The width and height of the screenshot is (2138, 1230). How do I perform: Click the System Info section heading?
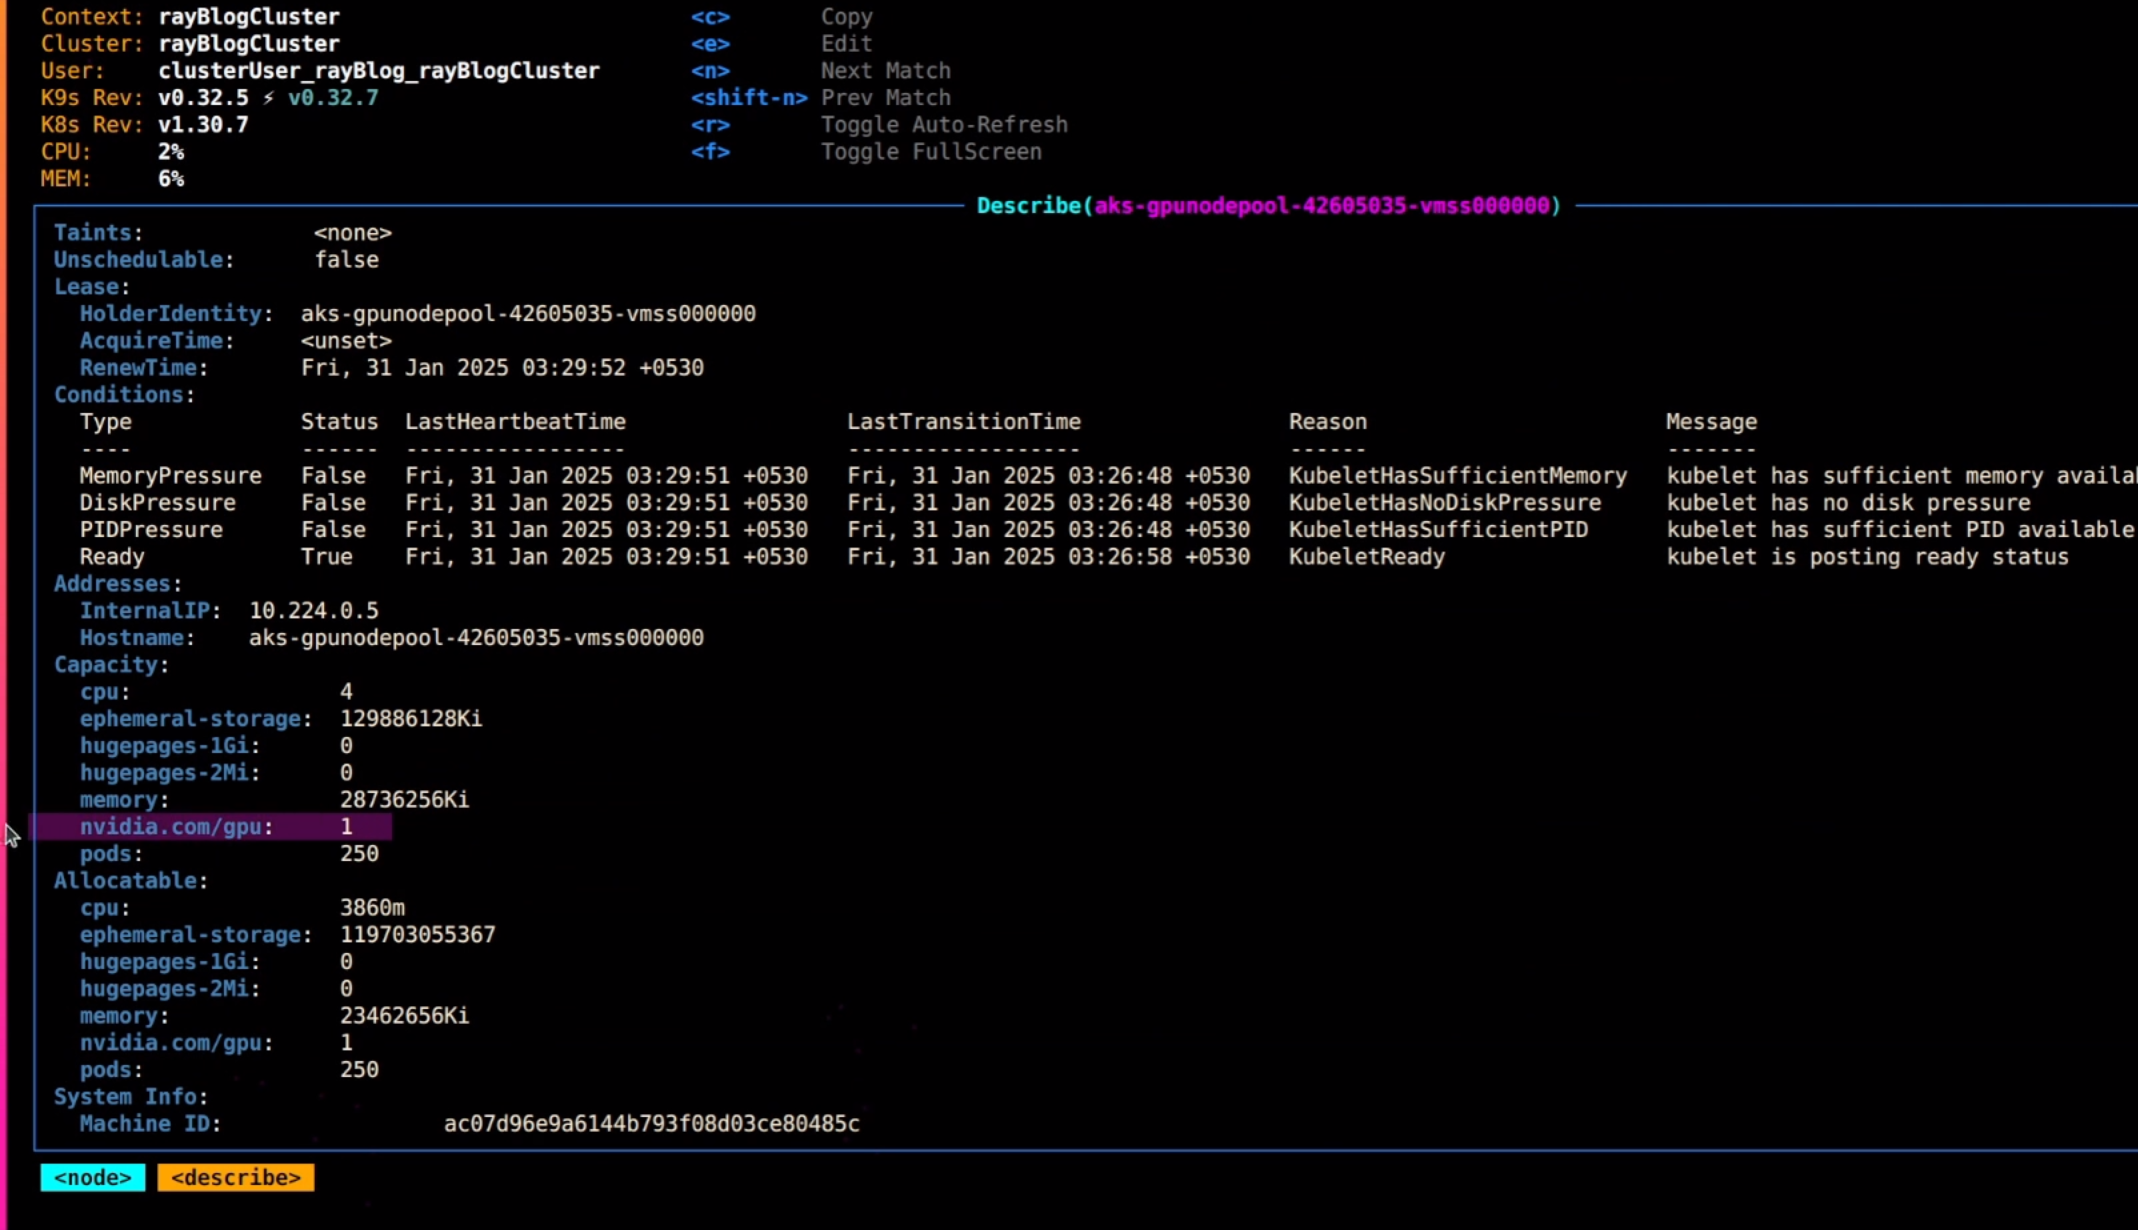[131, 1097]
